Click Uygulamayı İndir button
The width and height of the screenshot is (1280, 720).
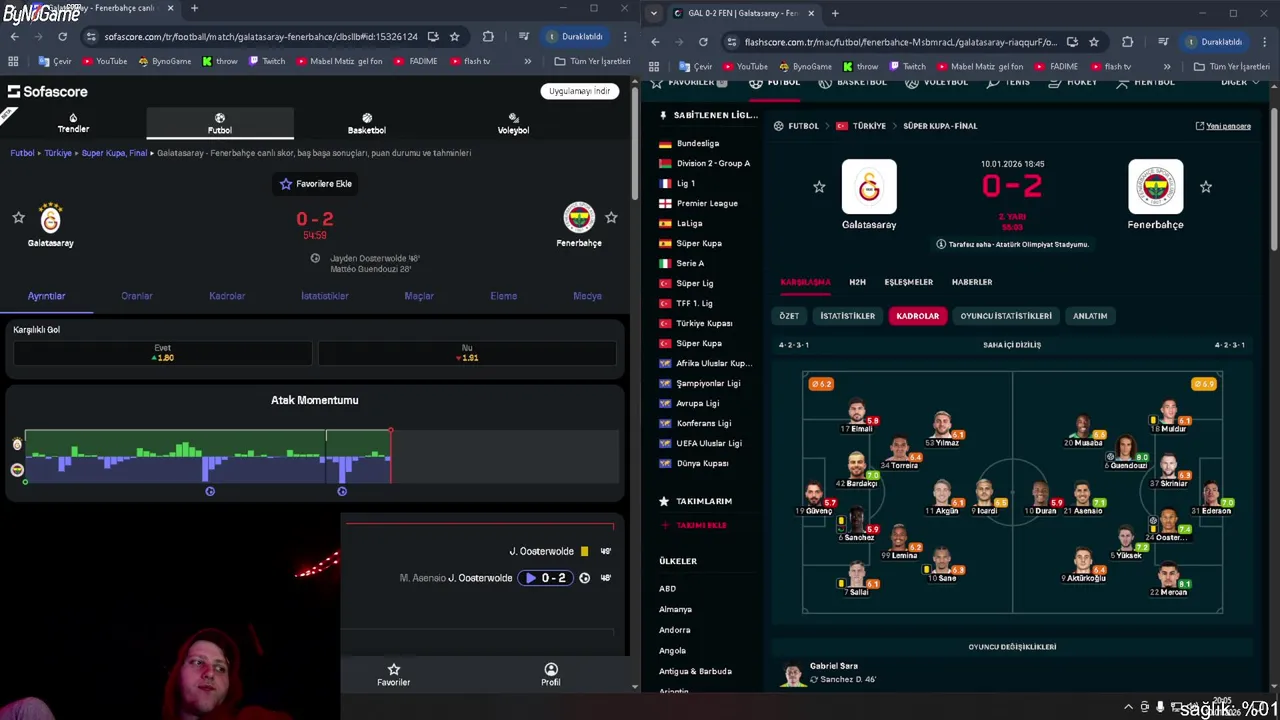coord(579,91)
